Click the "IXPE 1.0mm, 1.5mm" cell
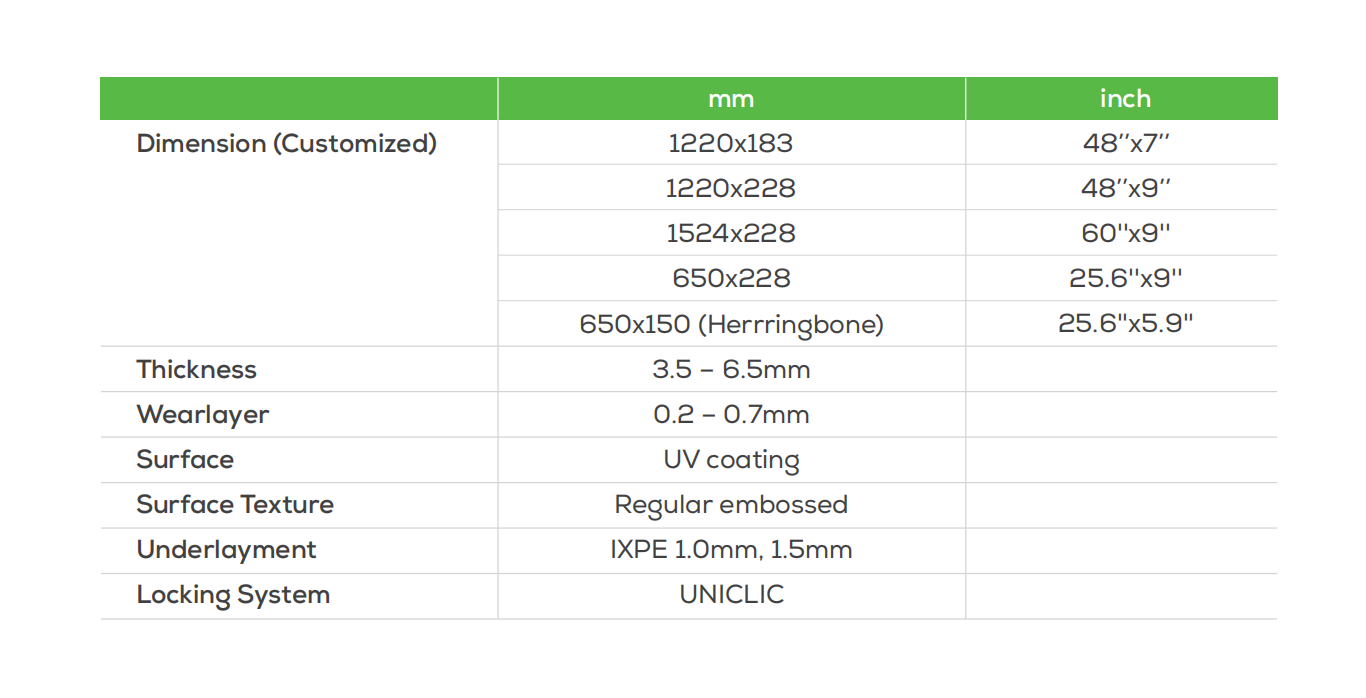 [x=731, y=549]
